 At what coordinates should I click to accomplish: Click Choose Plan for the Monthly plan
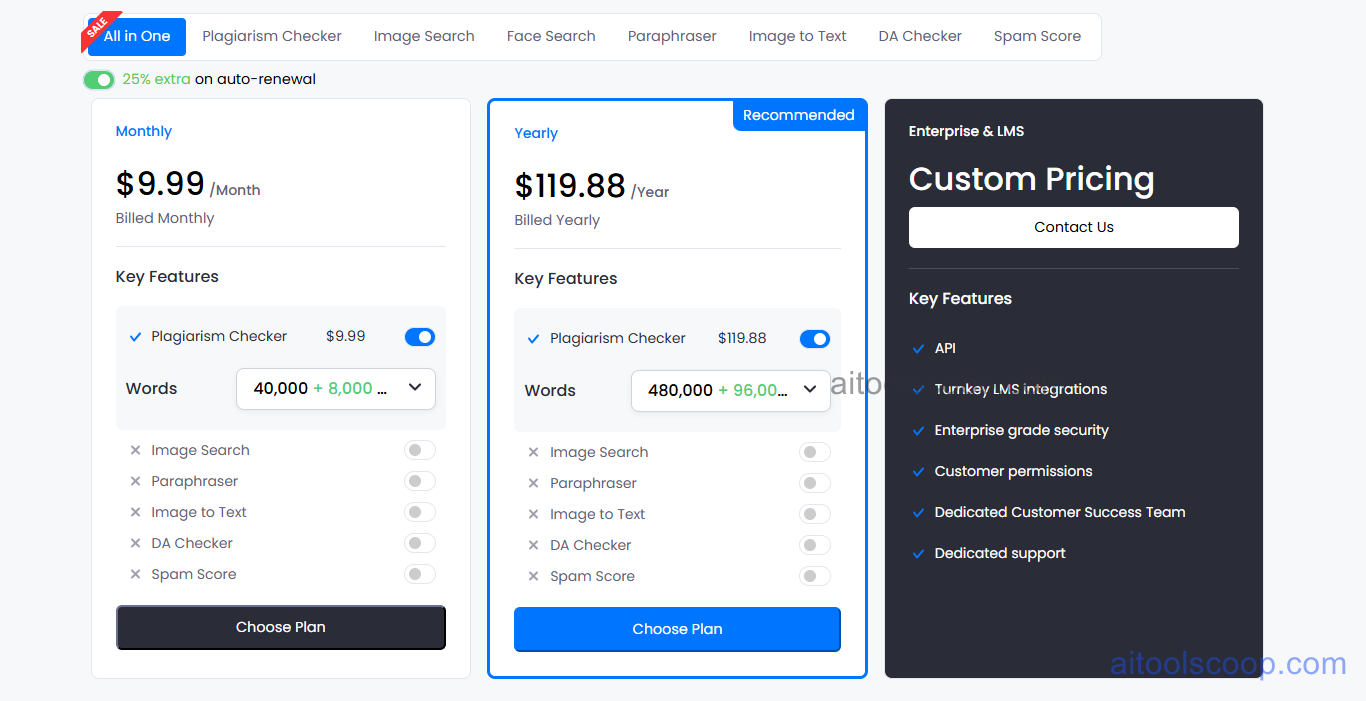[x=281, y=628]
